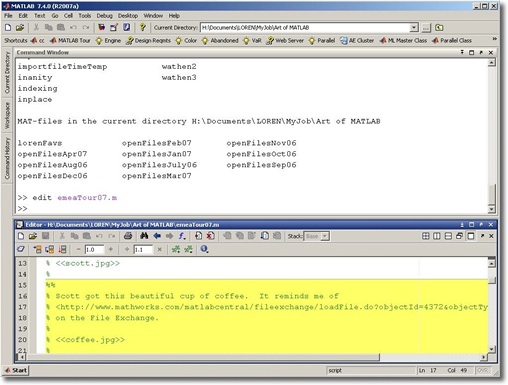Tile Editor documents in a grid layout

pos(426,236)
